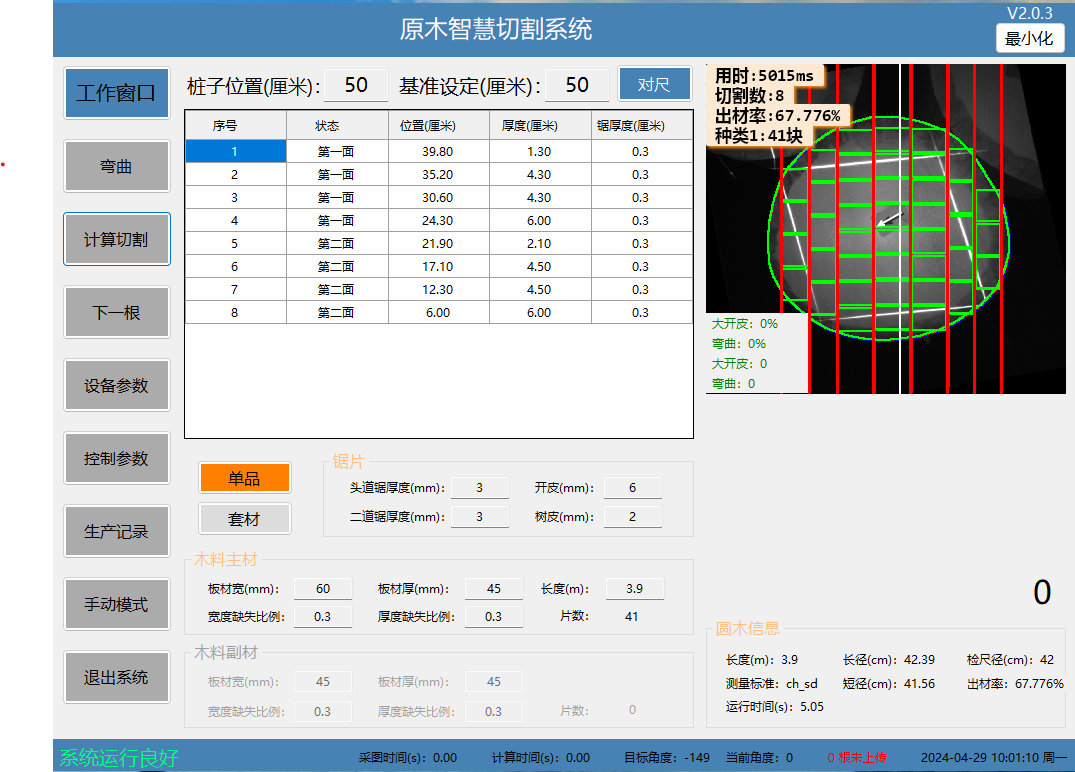This screenshot has width=1075, height=772.
Task: Click 退出系统 to exit
Action: click(x=116, y=678)
